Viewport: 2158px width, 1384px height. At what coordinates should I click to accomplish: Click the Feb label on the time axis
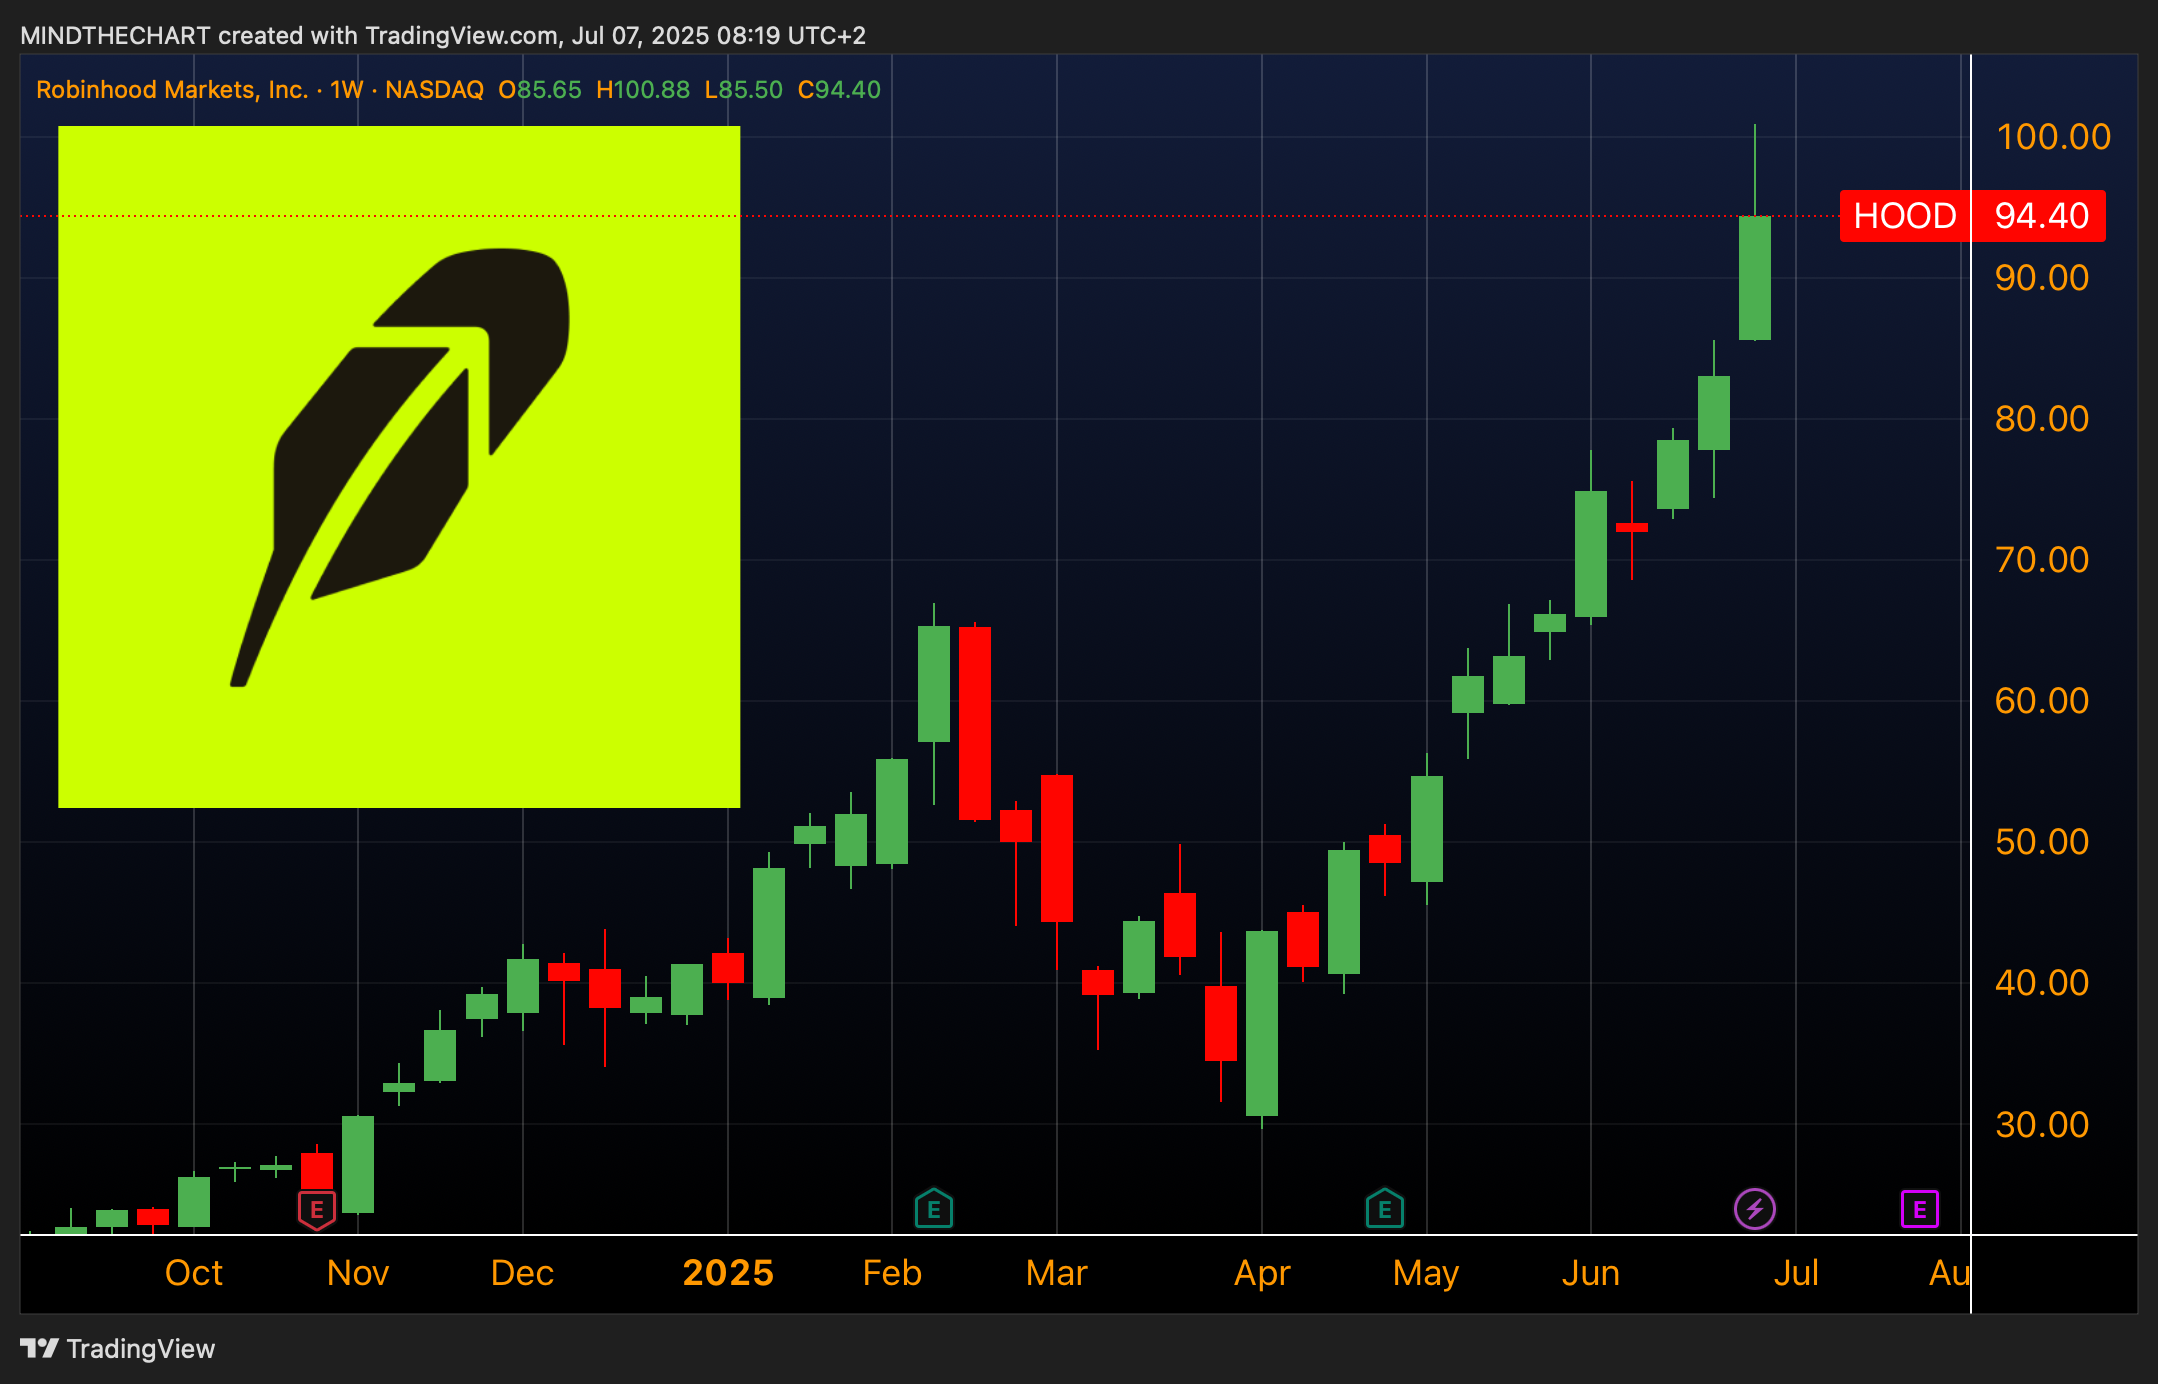click(892, 1273)
